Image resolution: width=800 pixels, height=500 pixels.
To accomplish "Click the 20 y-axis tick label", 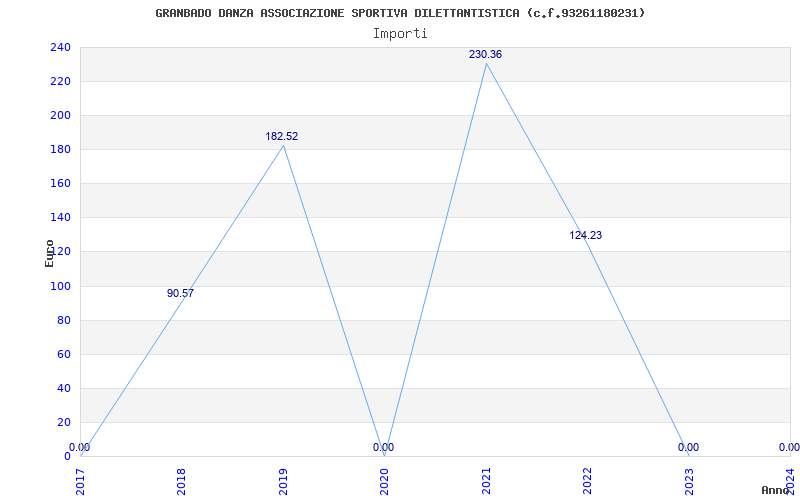I will (63, 422).
